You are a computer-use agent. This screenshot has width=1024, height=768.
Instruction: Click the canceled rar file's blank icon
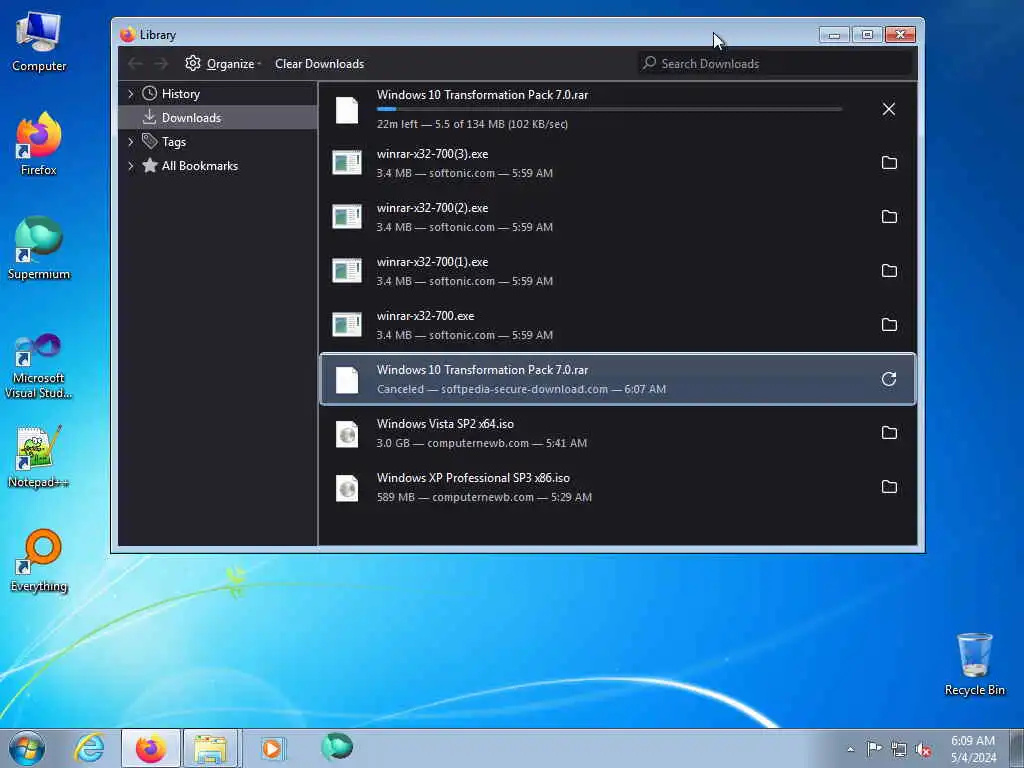[x=347, y=380]
